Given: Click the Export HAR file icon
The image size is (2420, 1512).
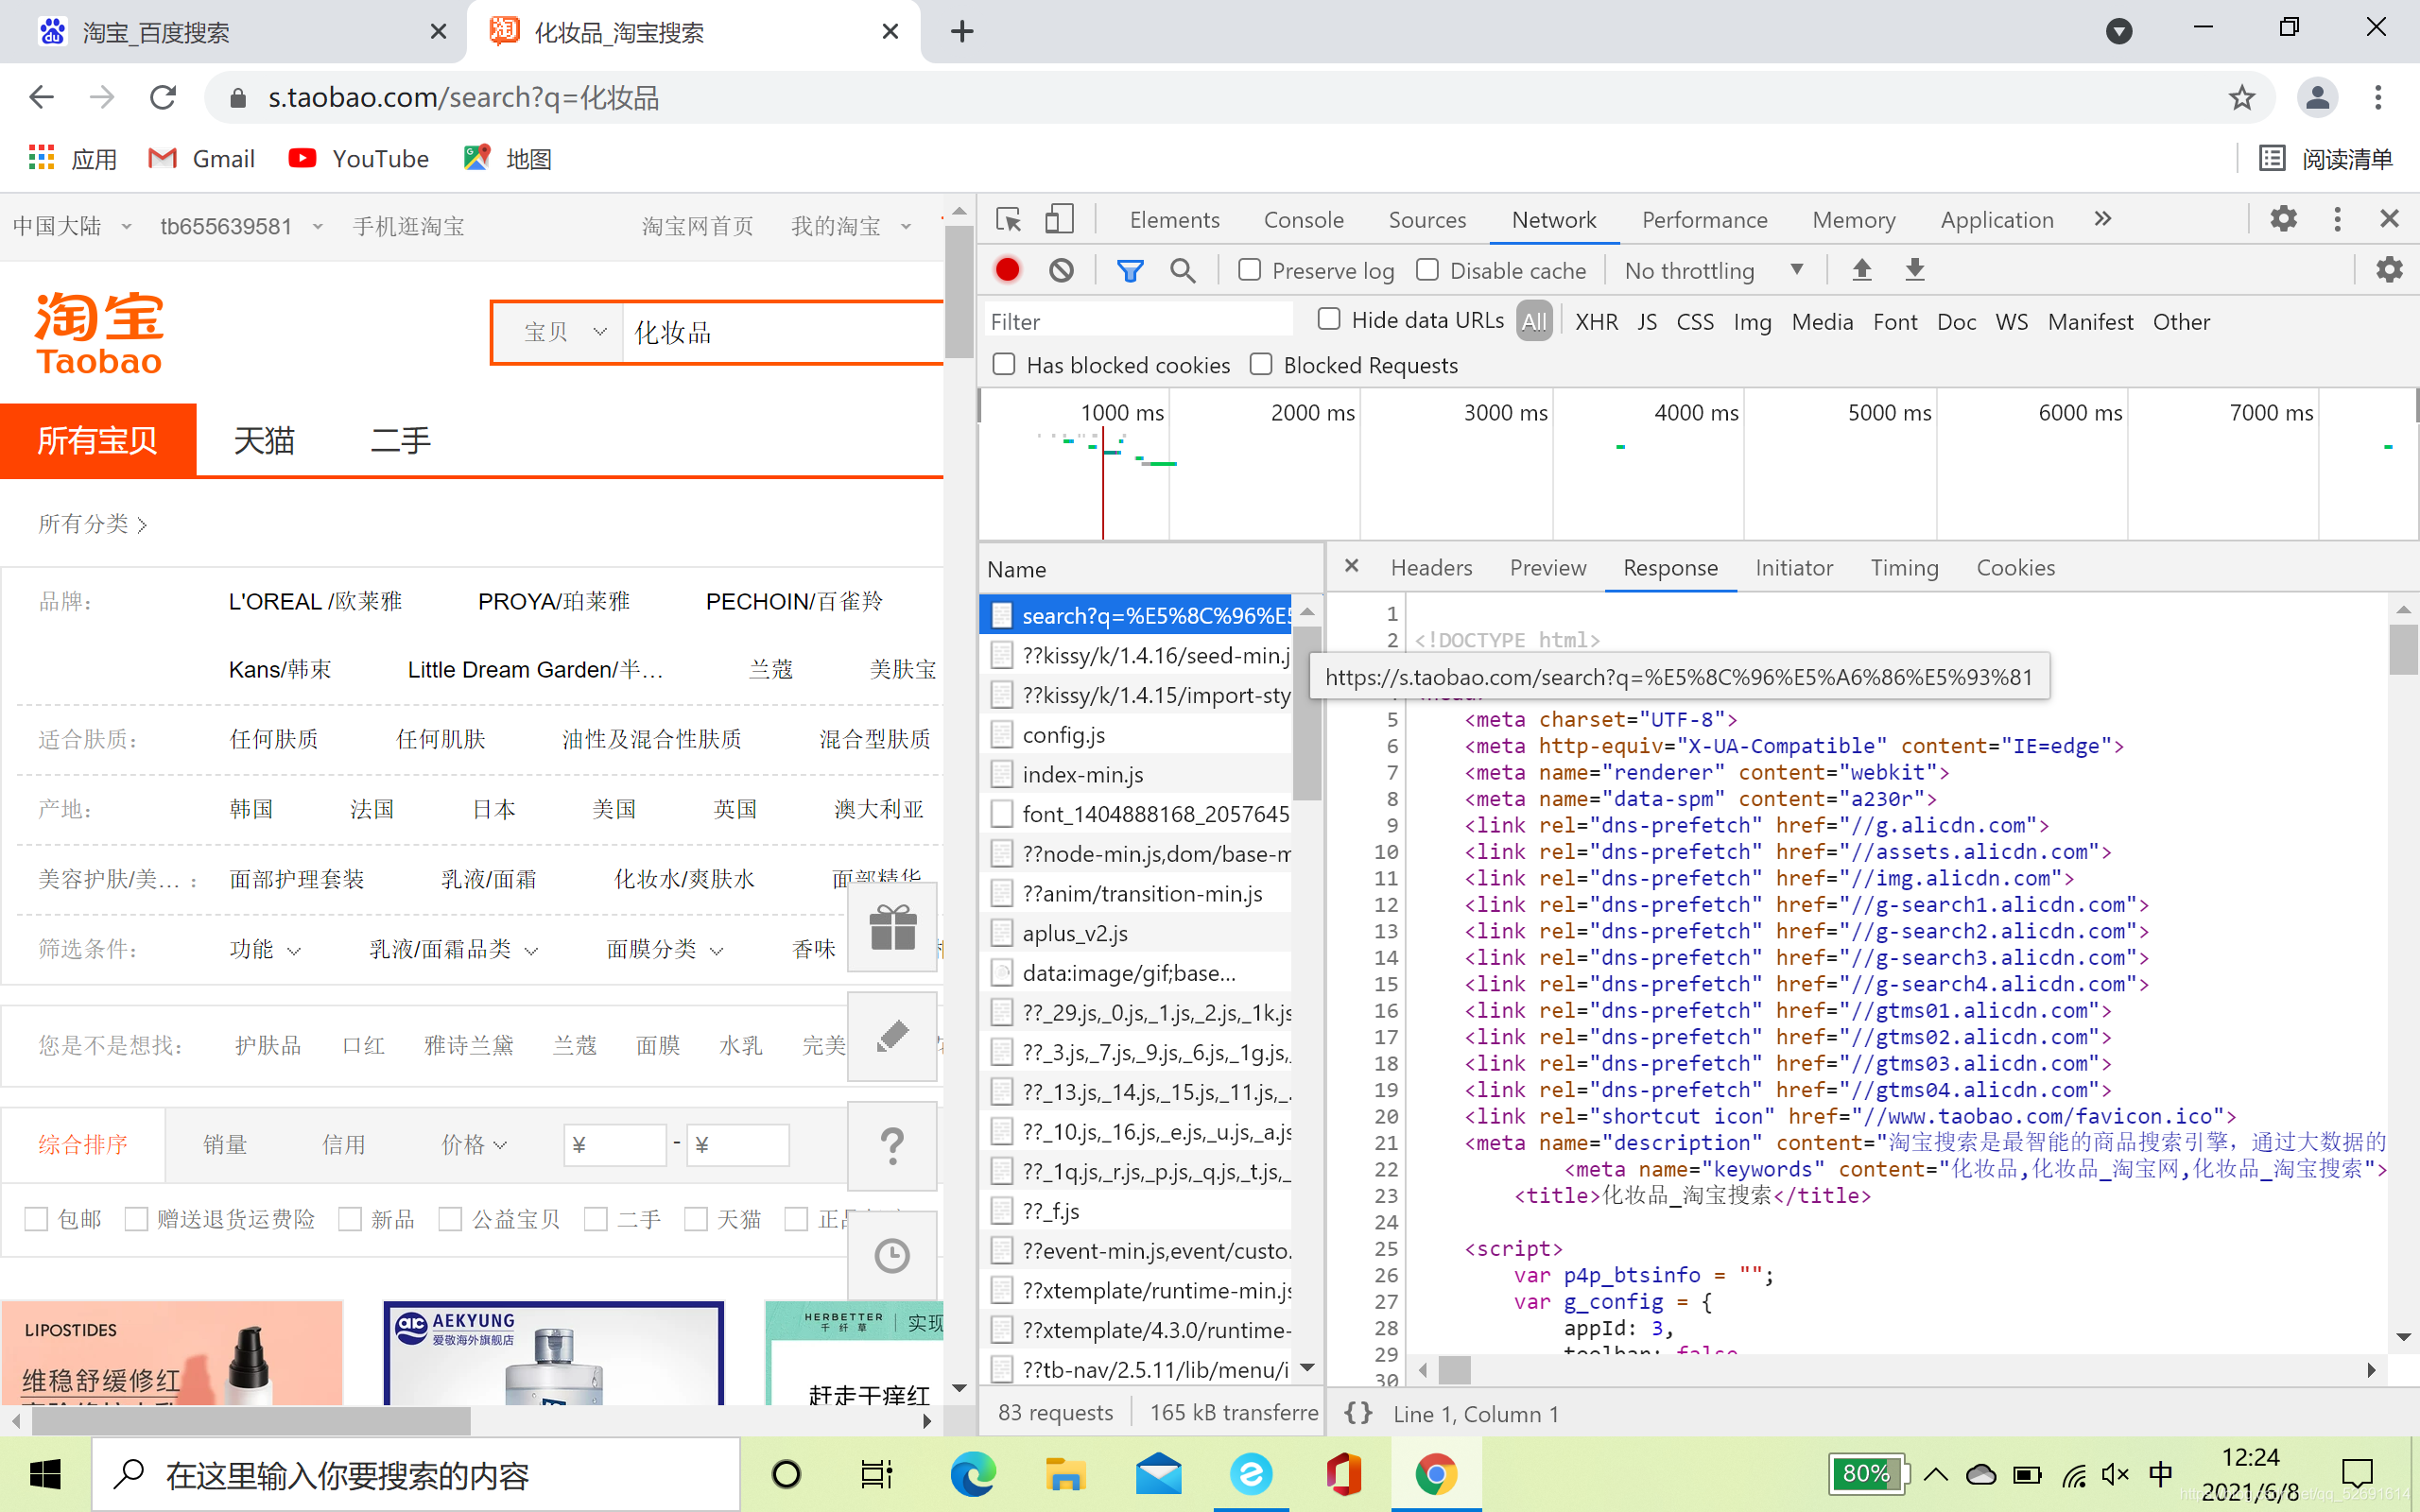Looking at the screenshot, I should 1915,270.
